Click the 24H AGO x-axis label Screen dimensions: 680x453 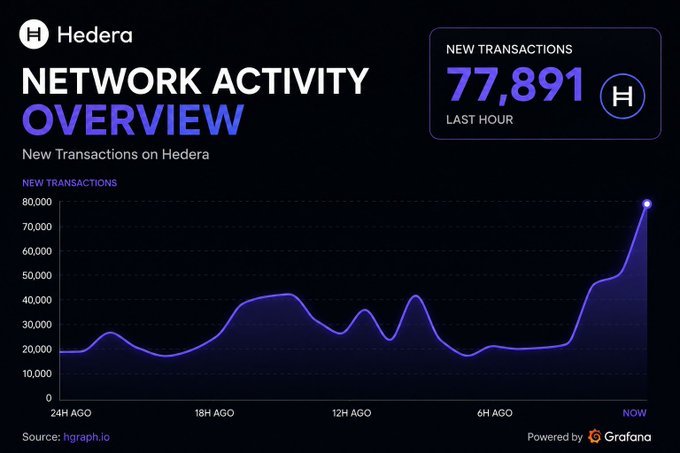point(71,413)
